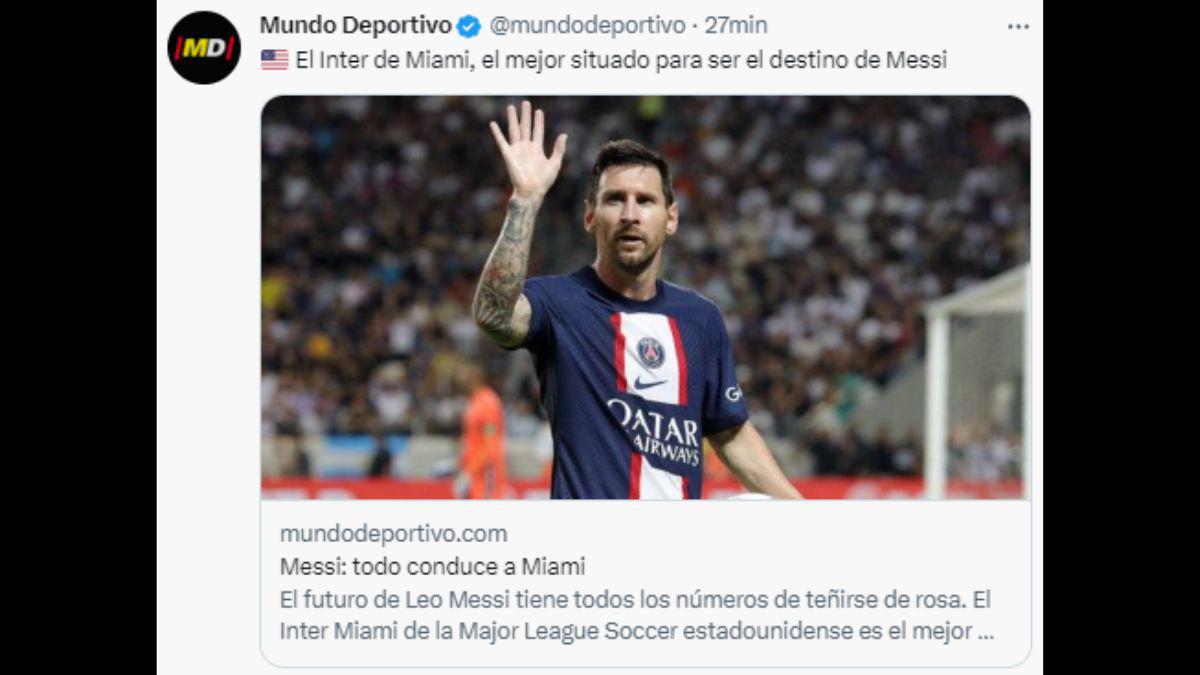The height and width of the screenshot is (675, 1200).
Task: Click the Mundo Deportivo account name
Action: click(355, 25)
